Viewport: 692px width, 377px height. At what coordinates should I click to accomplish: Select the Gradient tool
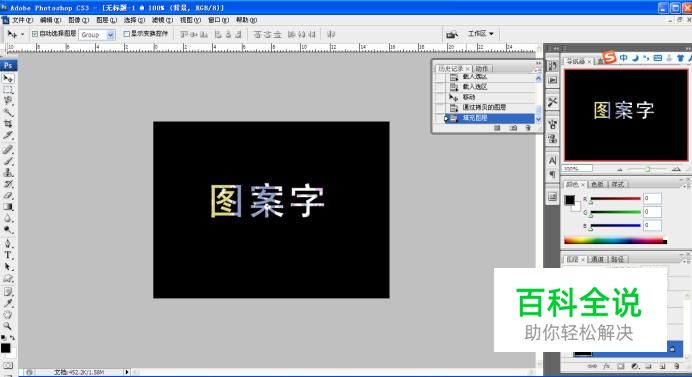[8, 207]
